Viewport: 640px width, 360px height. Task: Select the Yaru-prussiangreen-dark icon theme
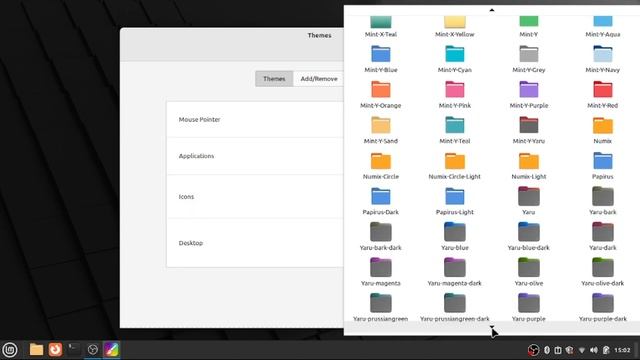pos(454,307)
